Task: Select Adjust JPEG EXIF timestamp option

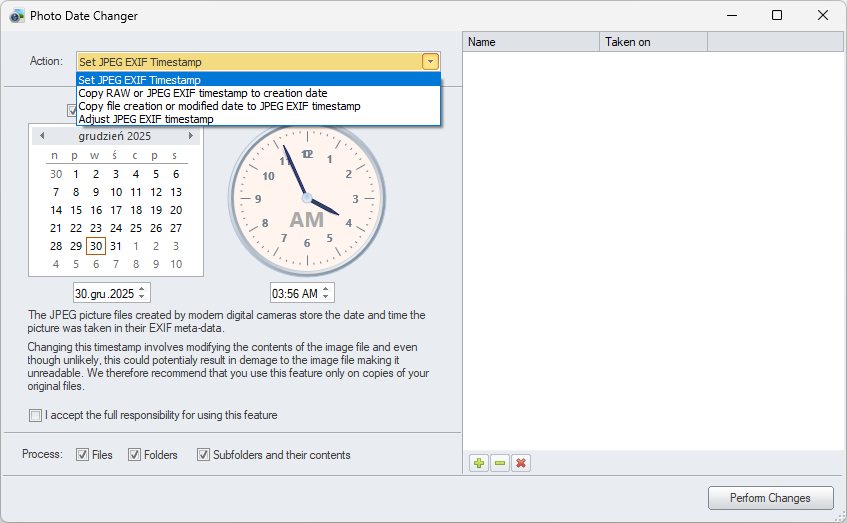Action: click(259, 119)
